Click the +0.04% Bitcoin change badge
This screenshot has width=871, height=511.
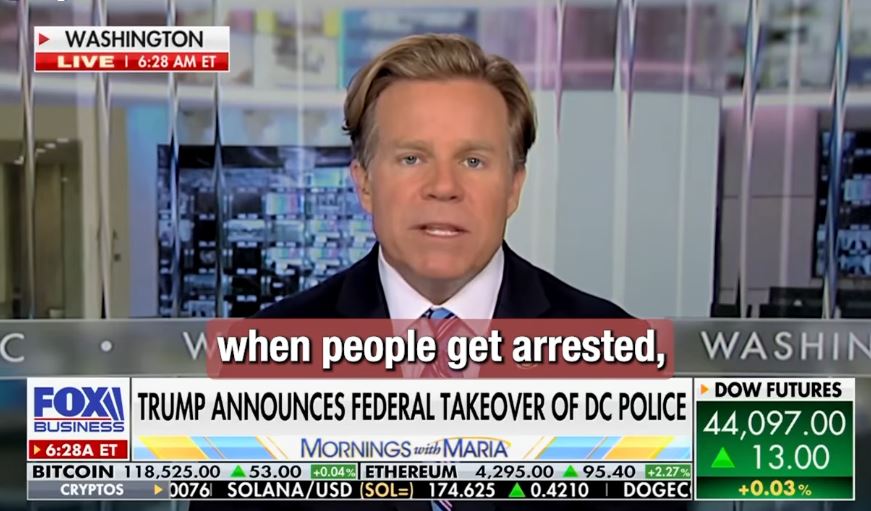click(x=333, y=472)
